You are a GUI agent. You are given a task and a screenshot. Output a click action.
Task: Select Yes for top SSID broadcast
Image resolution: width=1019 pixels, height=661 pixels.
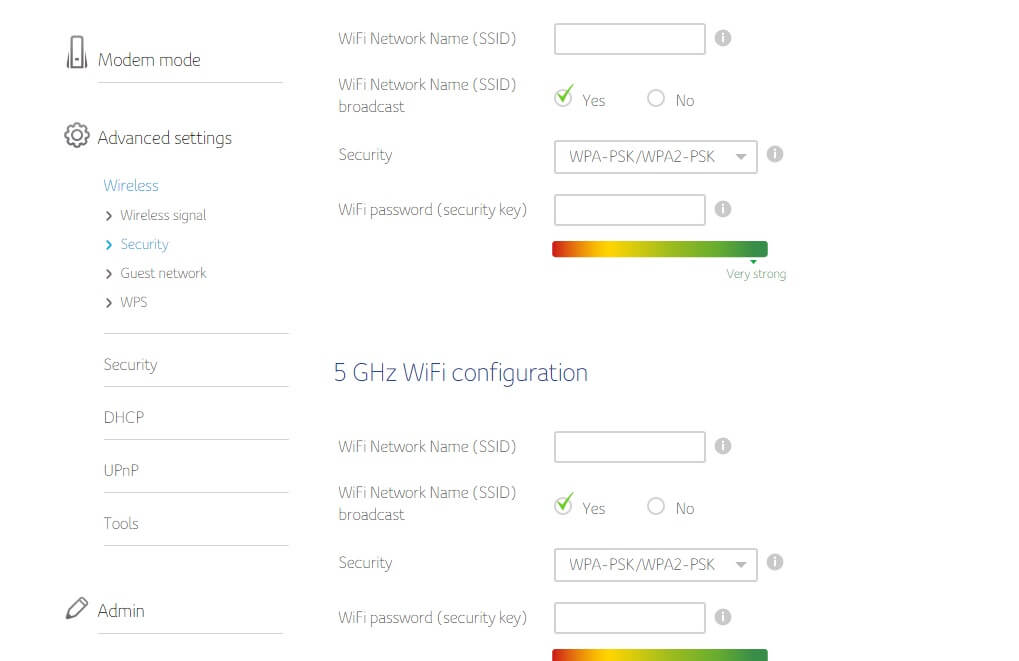(x=564, y=98)
